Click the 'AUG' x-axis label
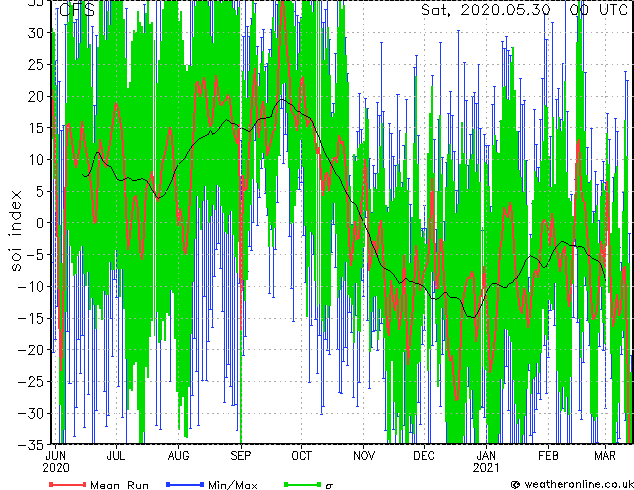634x490 pixels. 178,456
